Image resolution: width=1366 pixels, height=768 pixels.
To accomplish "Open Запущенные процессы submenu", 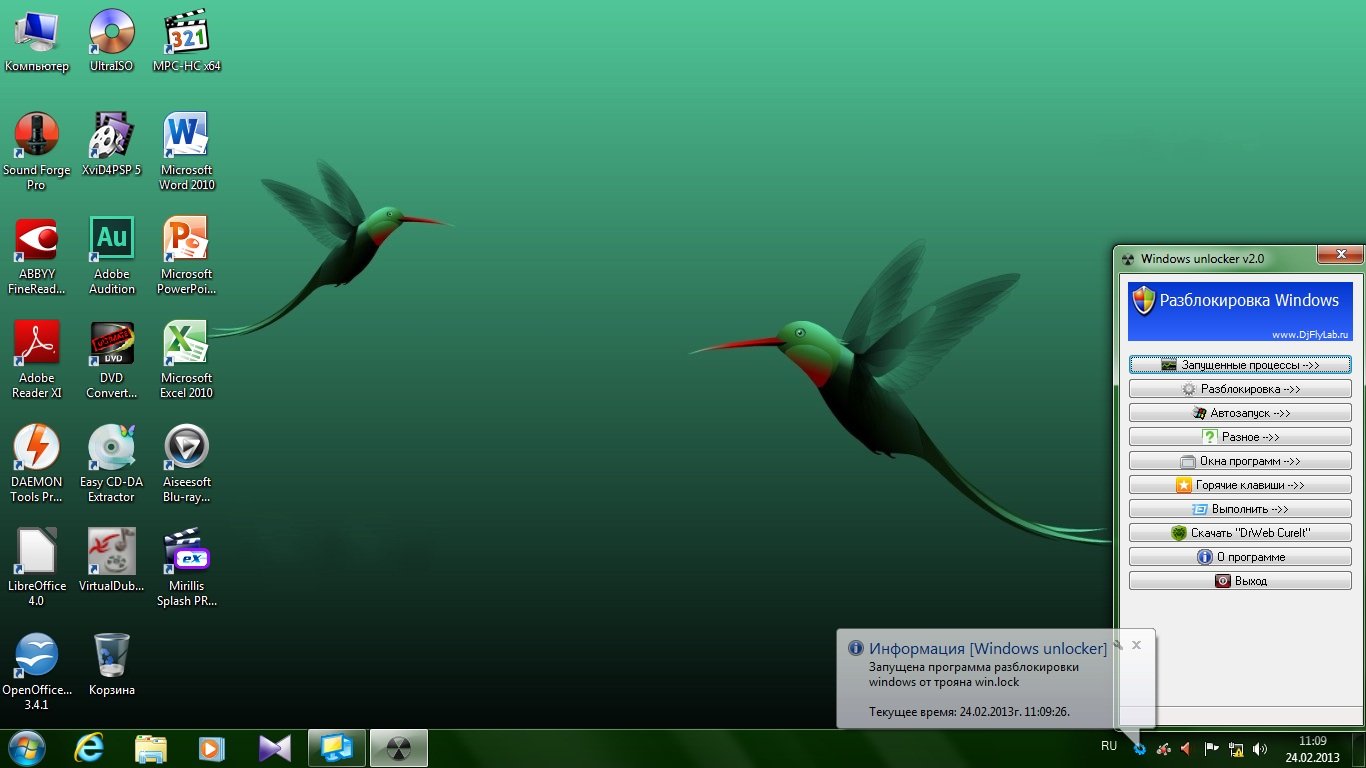I will point(1240,365).
